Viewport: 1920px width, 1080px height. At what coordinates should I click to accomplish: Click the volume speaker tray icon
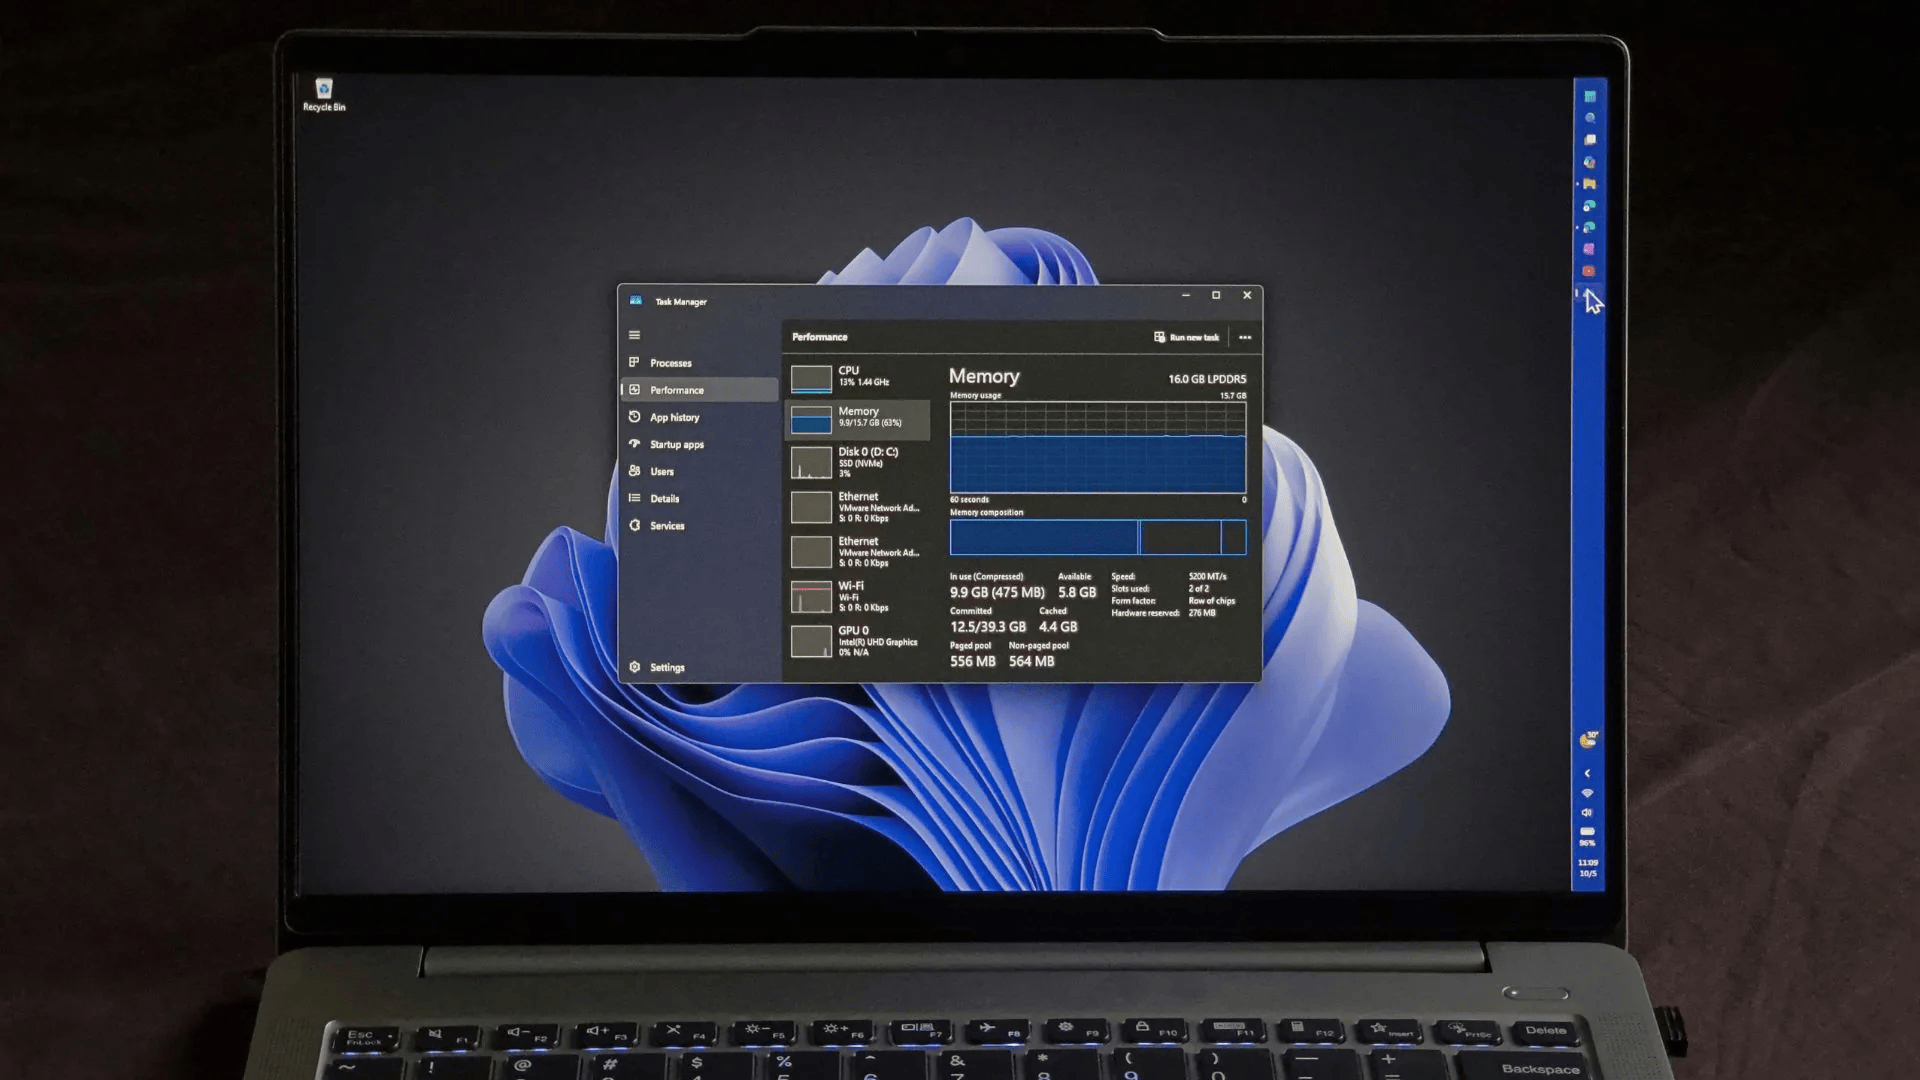tap(1587, 812)
